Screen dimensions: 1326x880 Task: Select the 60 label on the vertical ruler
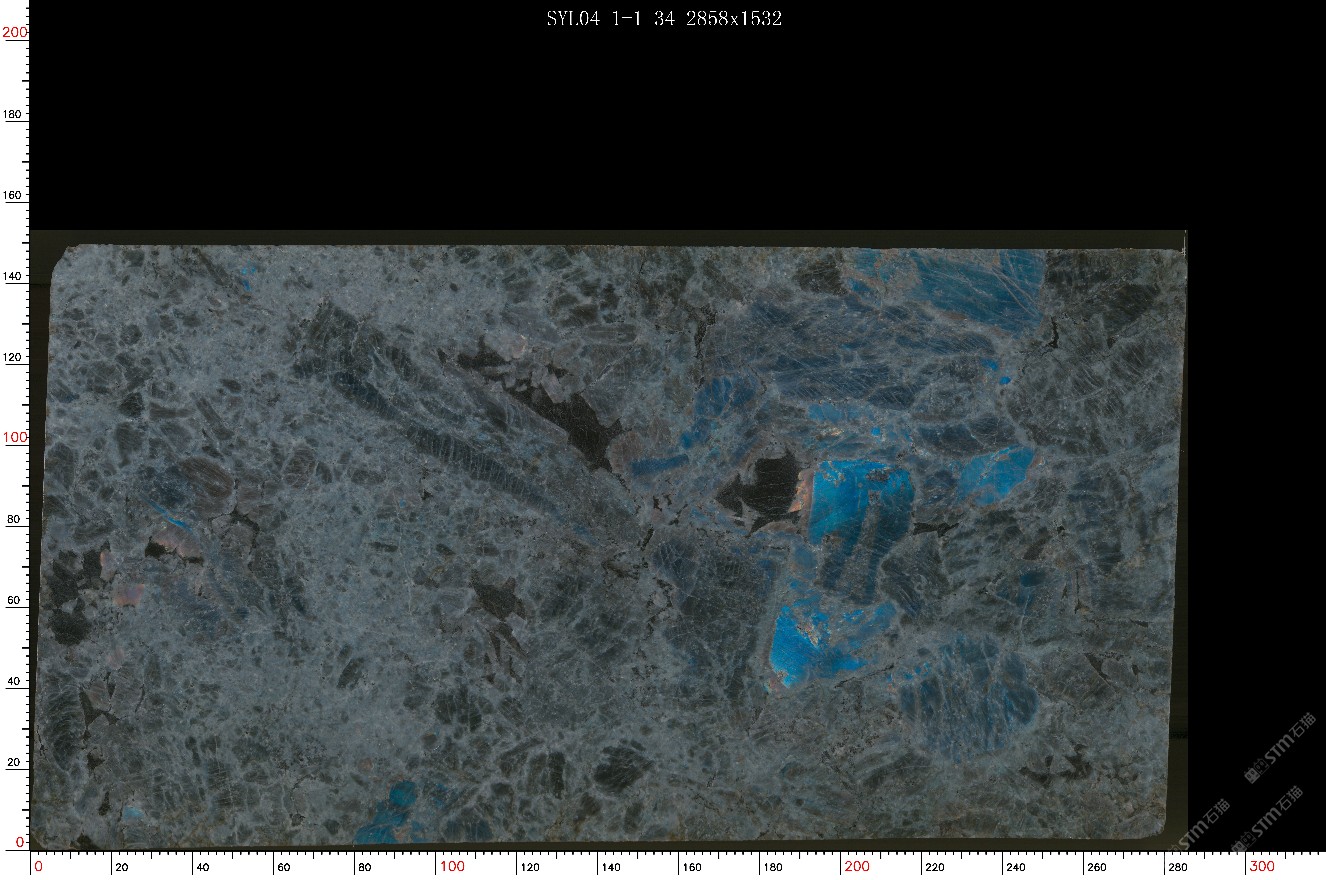point(13,600)
